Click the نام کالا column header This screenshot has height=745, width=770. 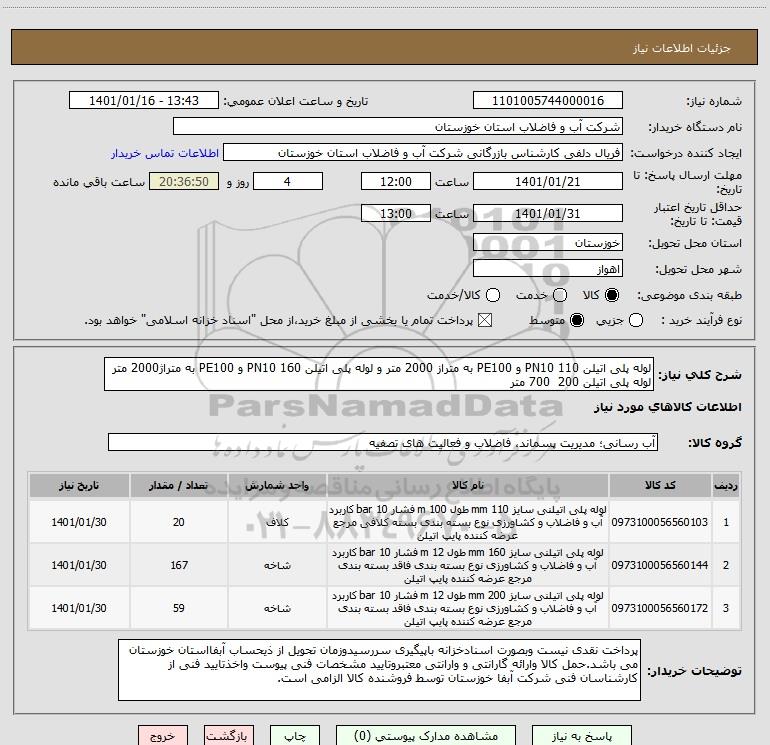[468, 486]
